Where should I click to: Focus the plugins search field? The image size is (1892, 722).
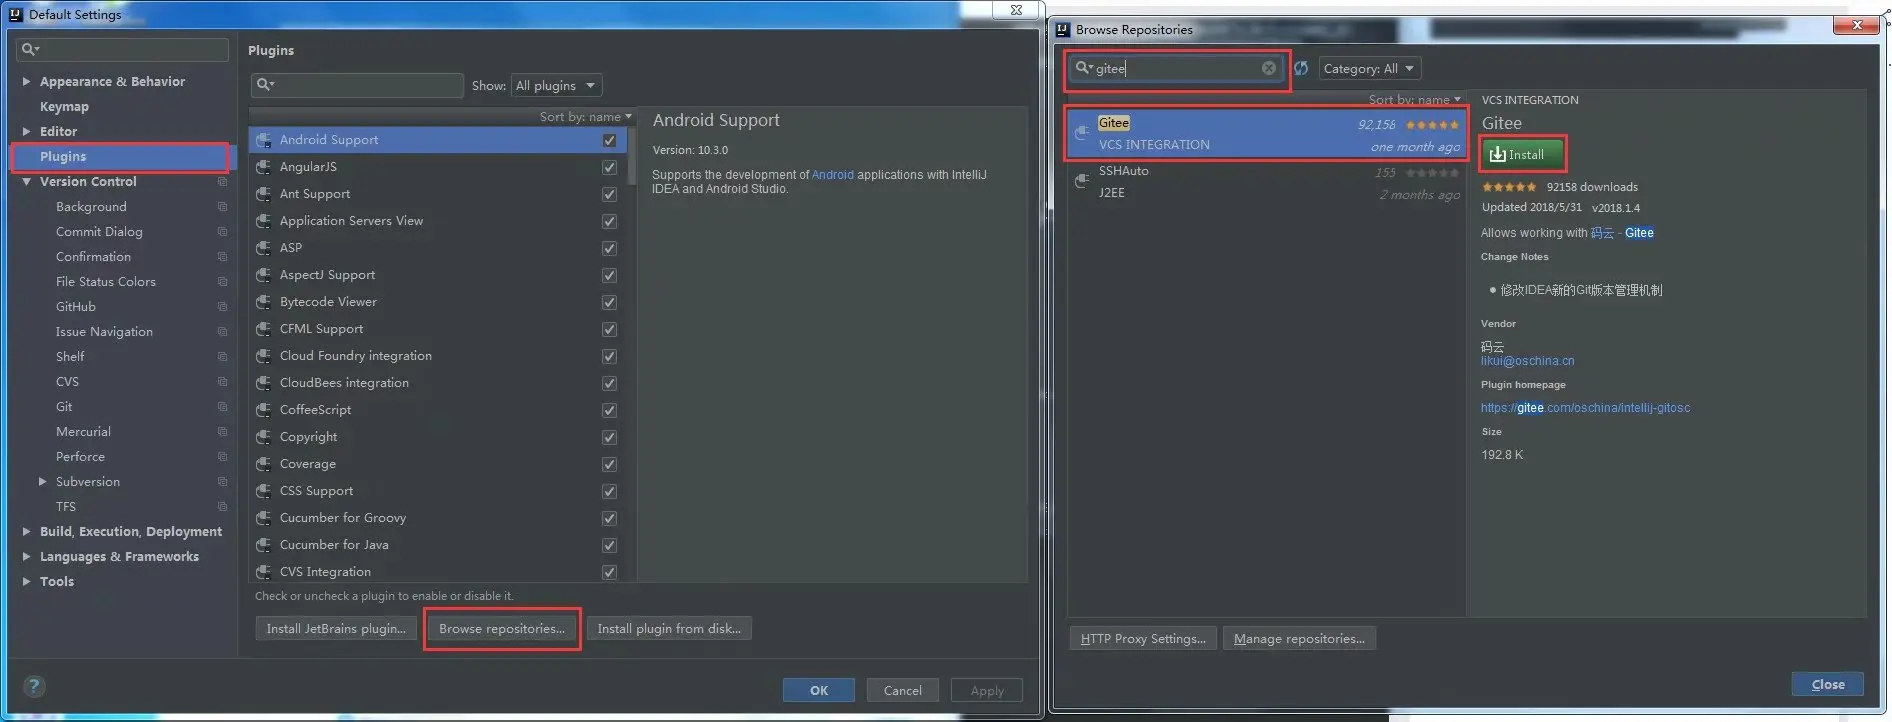(x=357, y=85)
